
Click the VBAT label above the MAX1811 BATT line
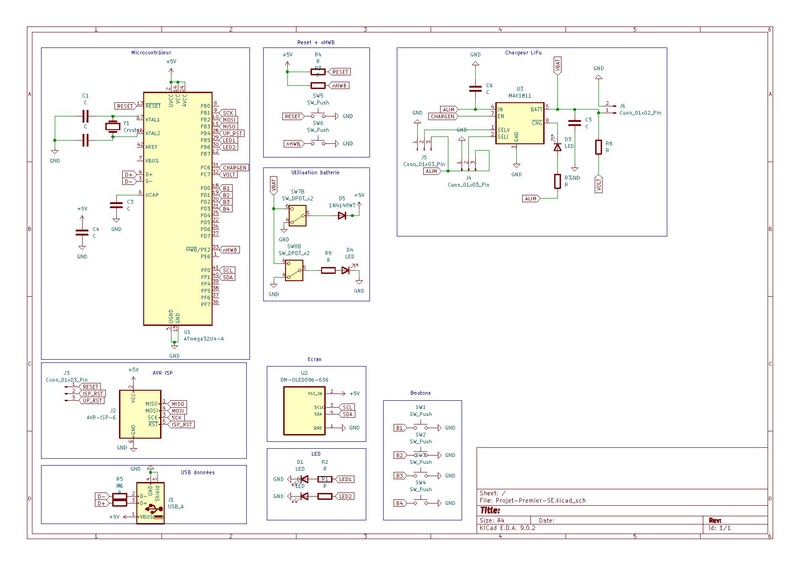pos(557,66)
